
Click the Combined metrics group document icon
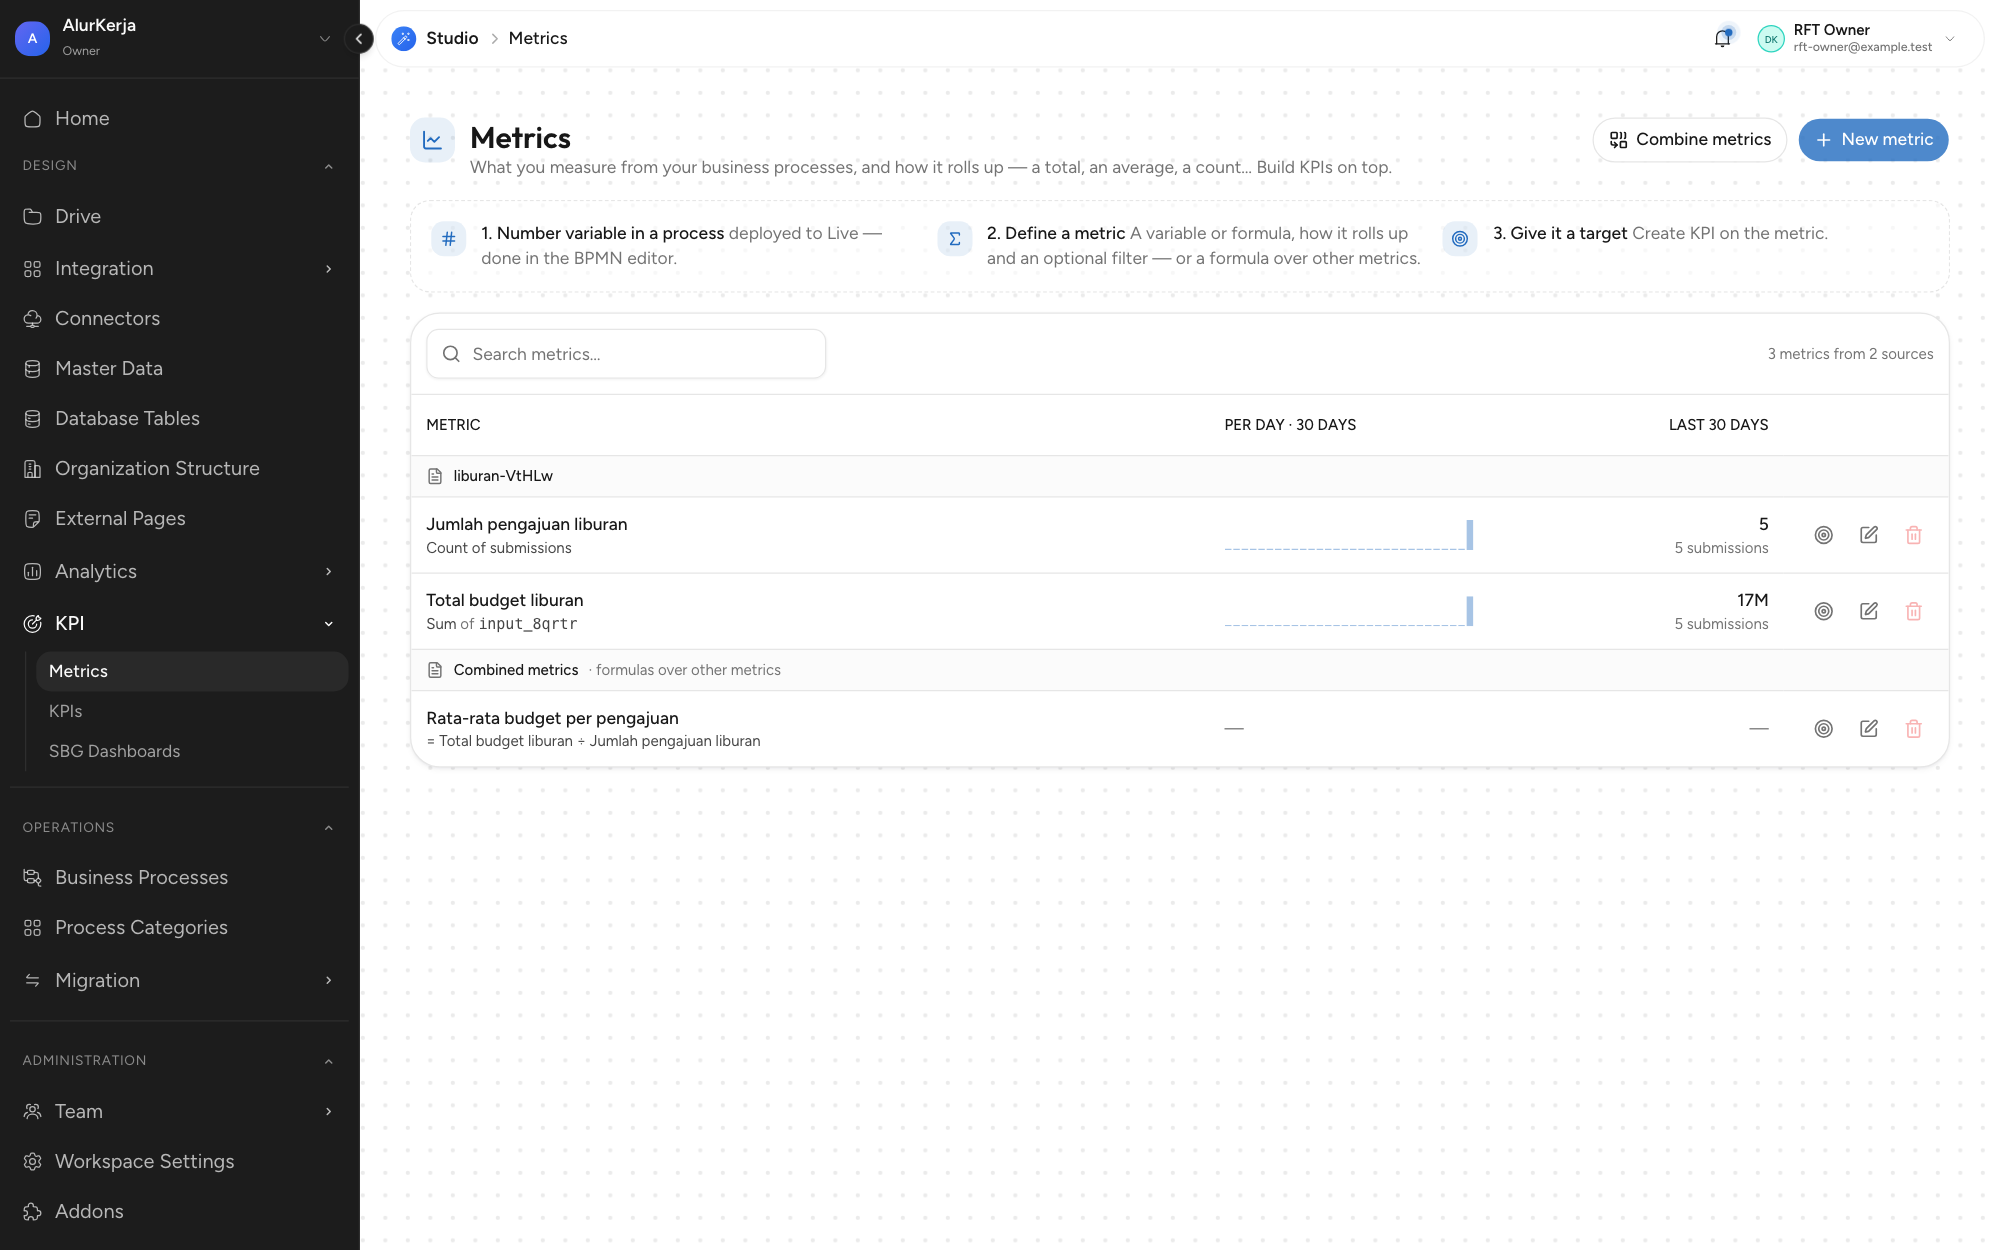(435, 670)
